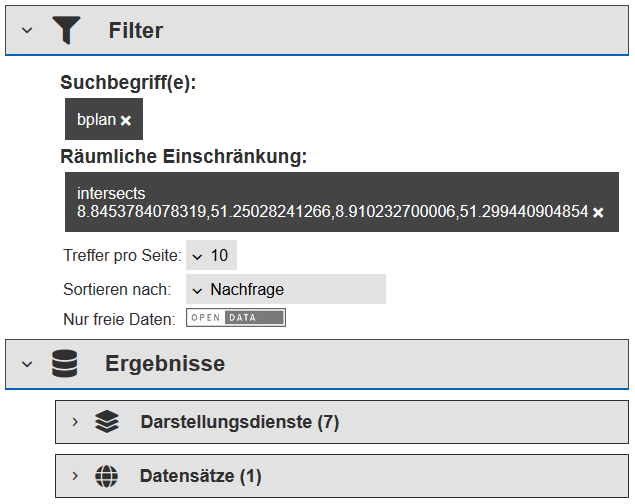
Task: Click the globe icon for Datensätze
Action: point(107,476)
